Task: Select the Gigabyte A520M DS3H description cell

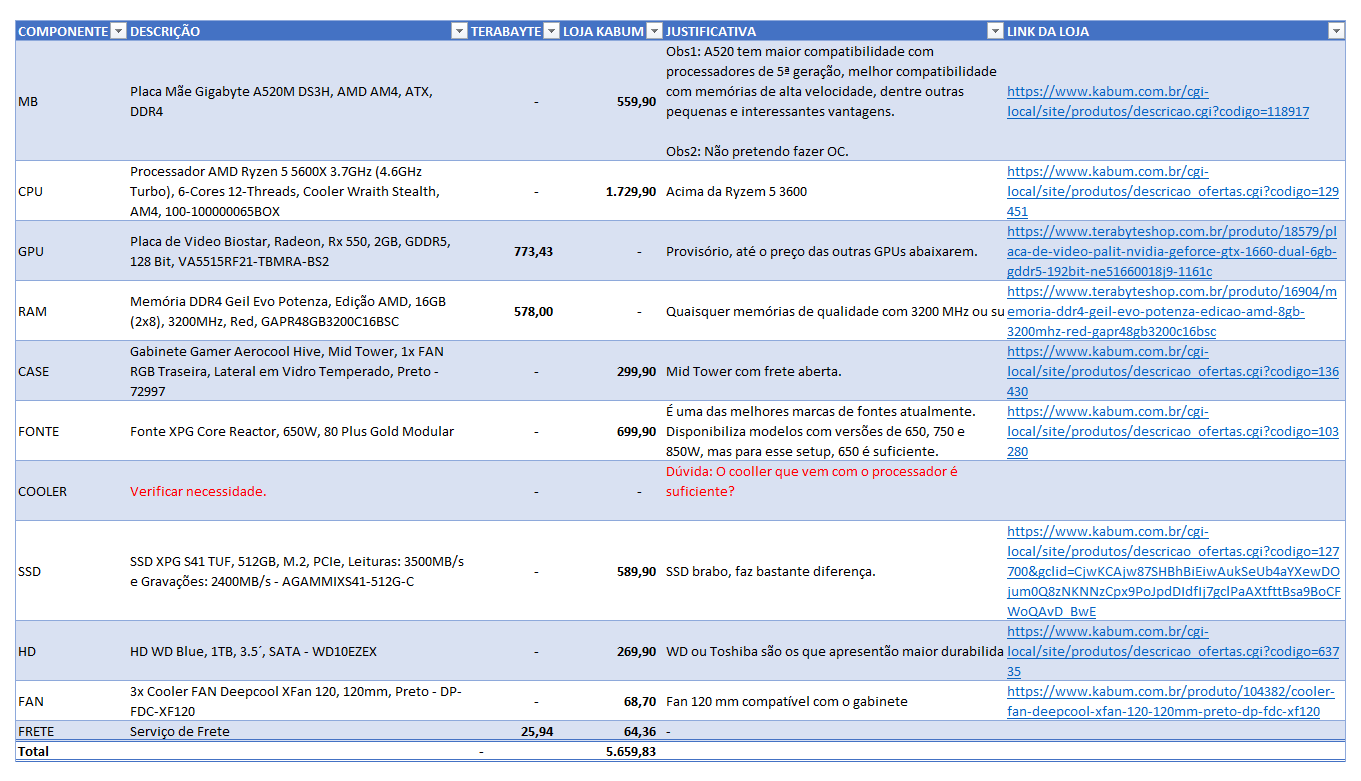Action: pyautogui.click(x=298, y=101)
